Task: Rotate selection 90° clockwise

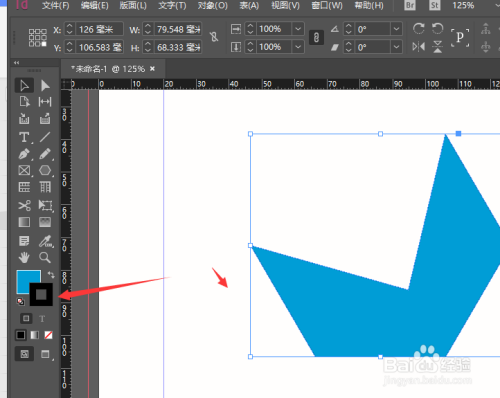Action: (419, 29)
